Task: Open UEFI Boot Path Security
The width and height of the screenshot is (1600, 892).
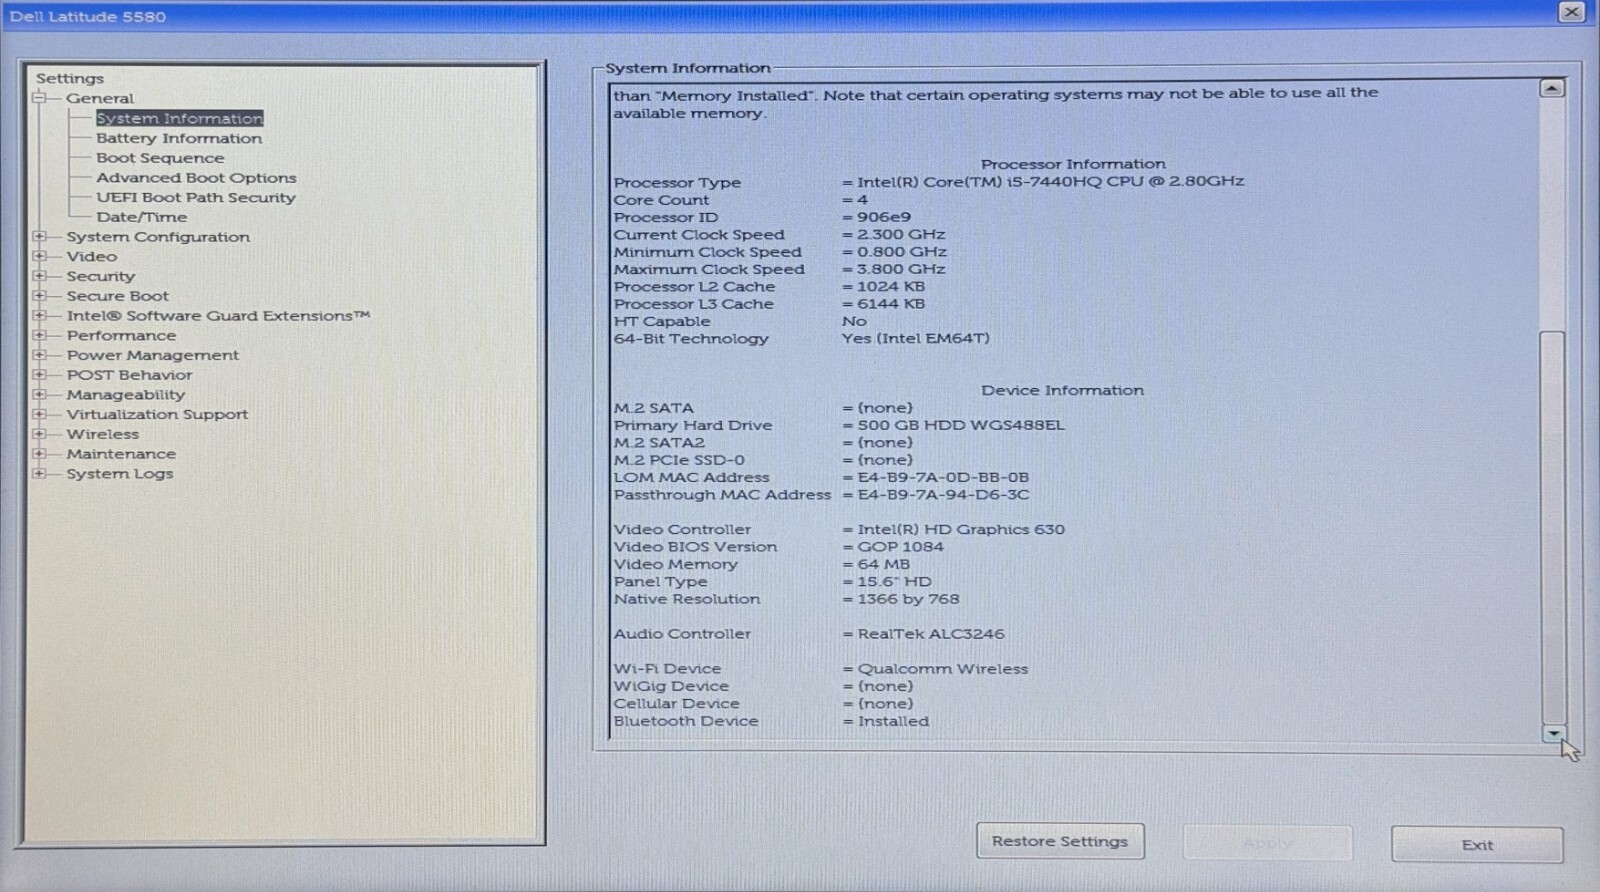Action: point(196,198)
